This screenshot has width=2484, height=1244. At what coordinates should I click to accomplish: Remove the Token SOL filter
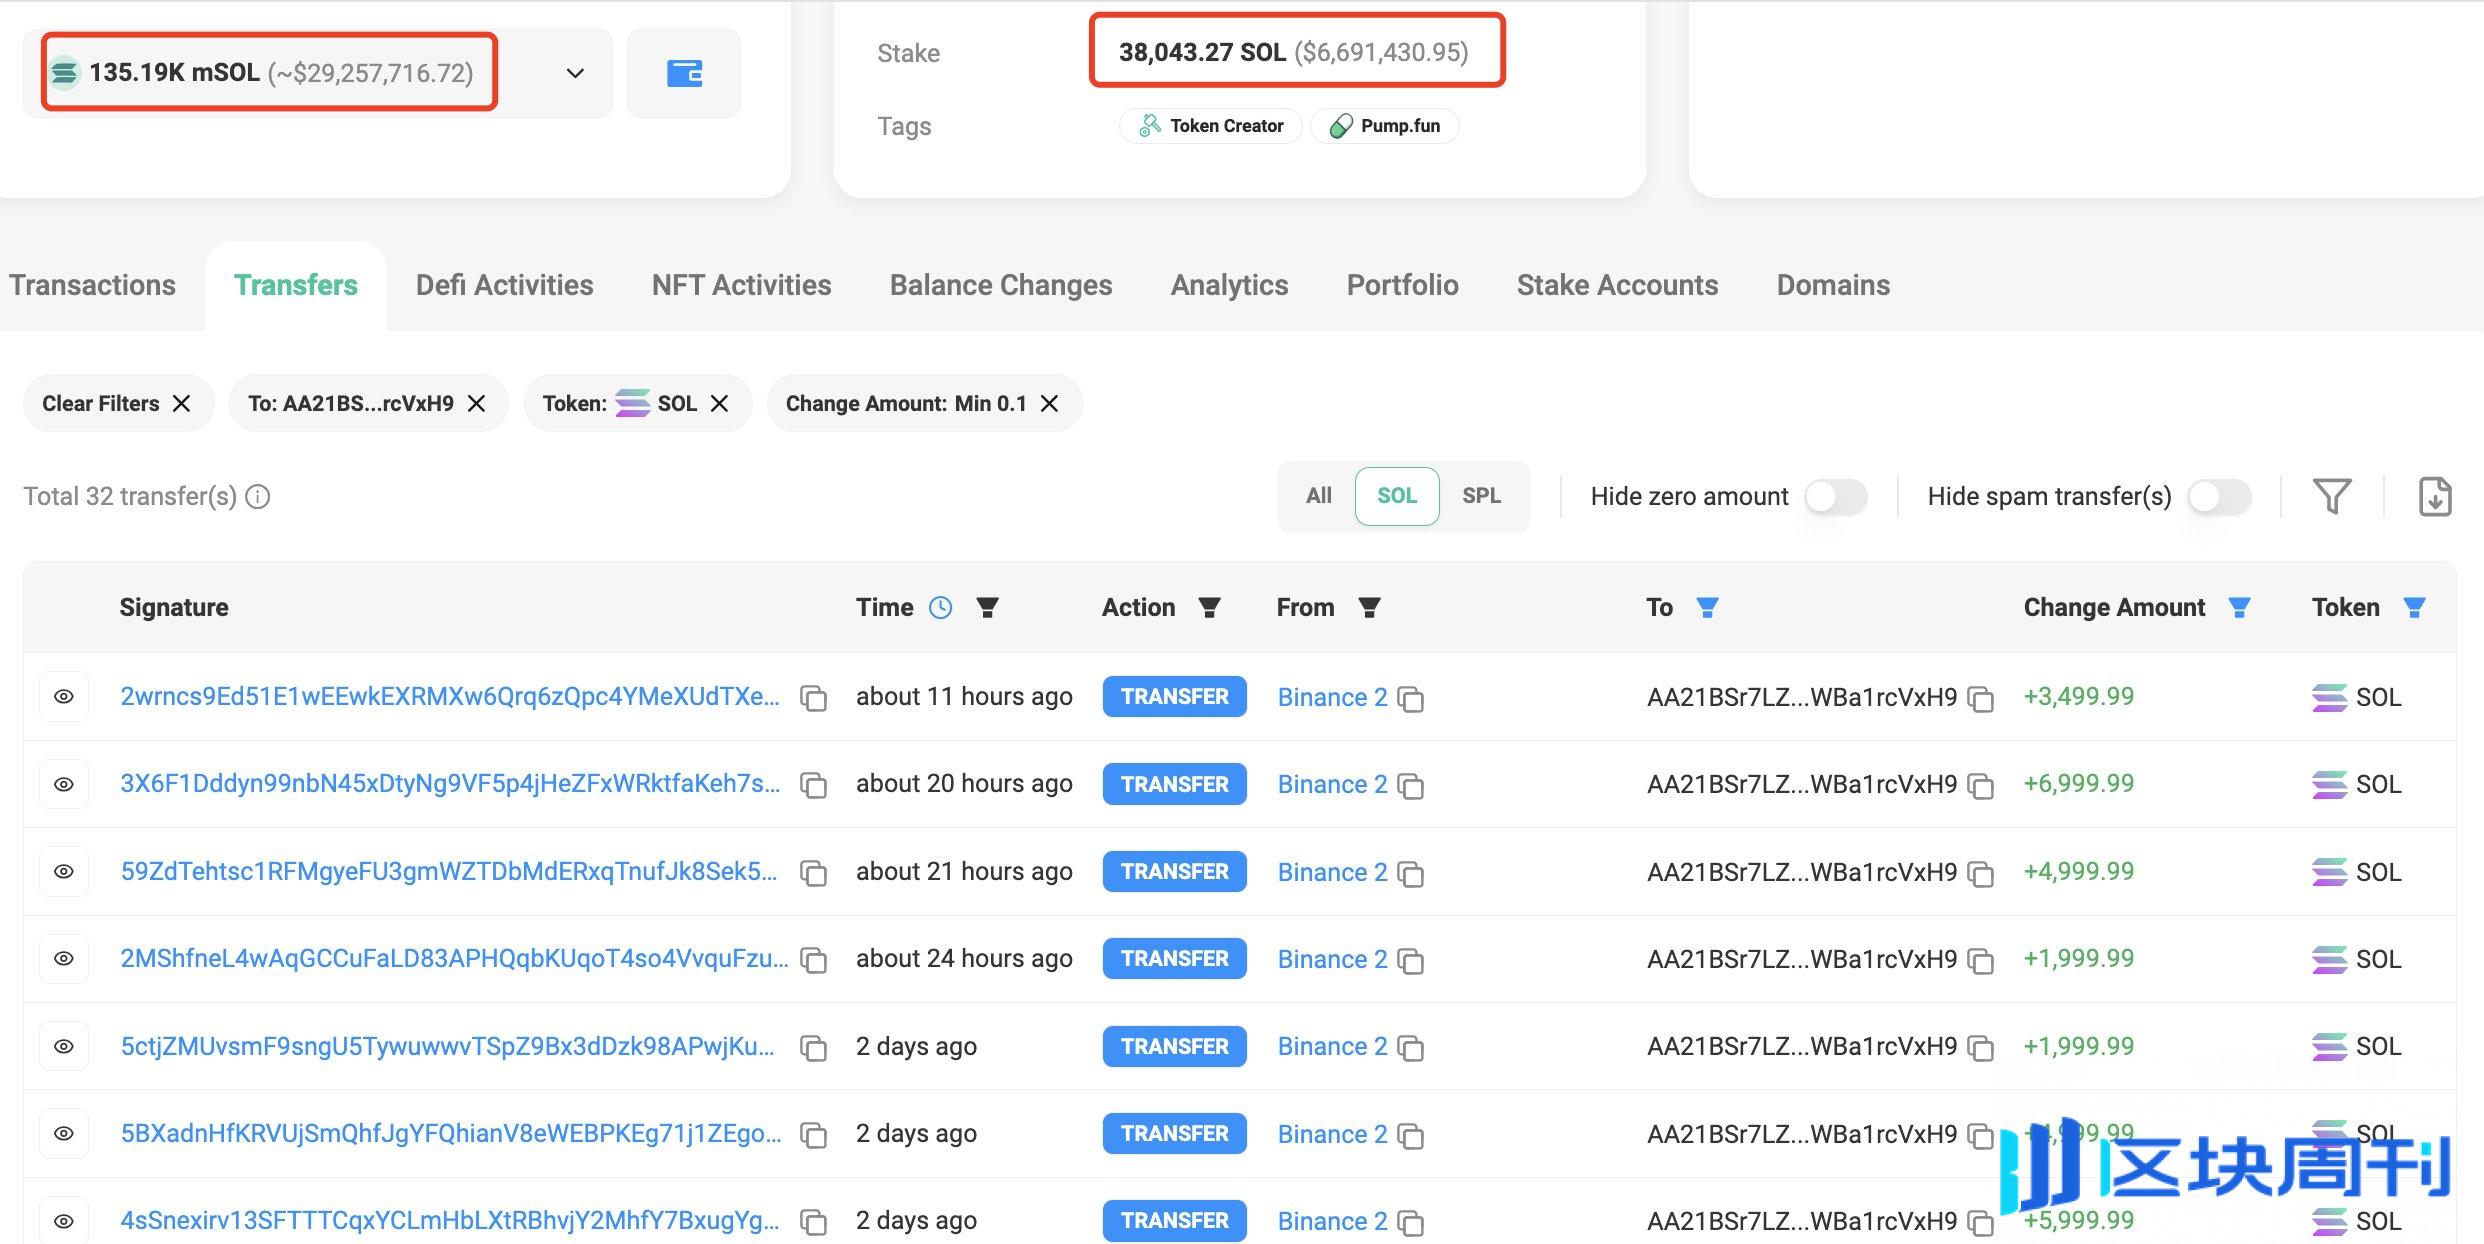[x=719, y=403]
